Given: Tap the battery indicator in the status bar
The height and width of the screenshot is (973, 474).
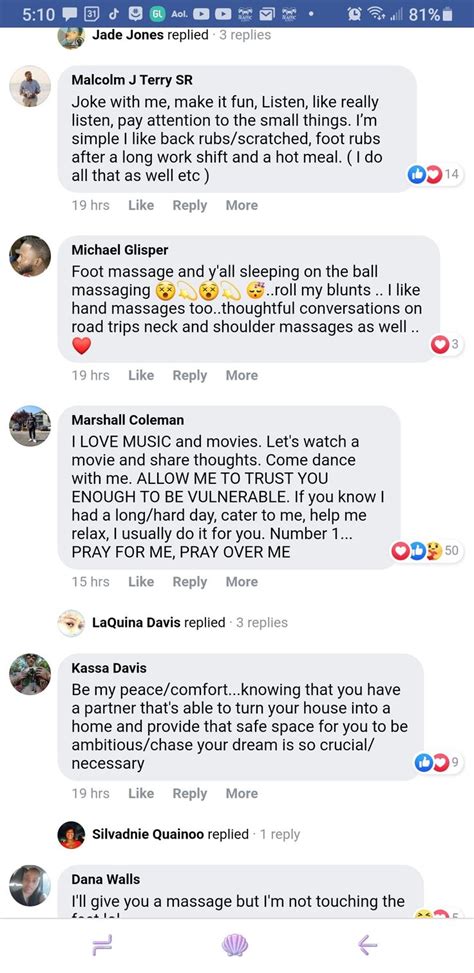Looking at the screenshot, I should (448, 14).
